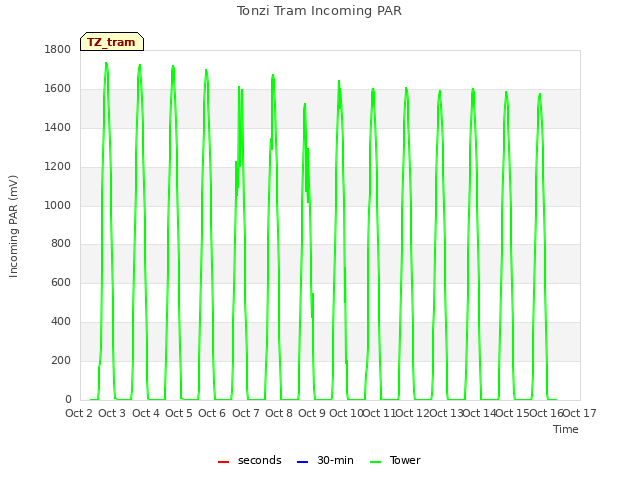Select the red seconds legend swatch
The image size is (640, 480).
coord(223,461)
